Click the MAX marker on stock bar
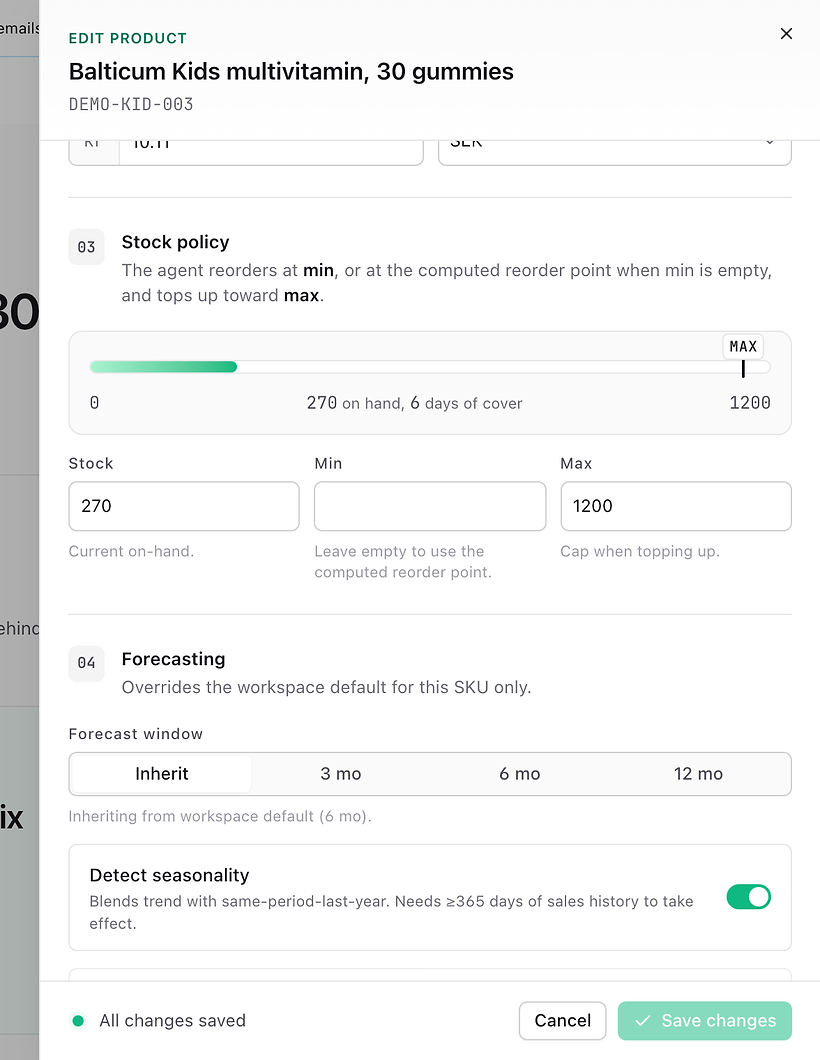Screen dimensions: 820x1060 pos(743,347)
